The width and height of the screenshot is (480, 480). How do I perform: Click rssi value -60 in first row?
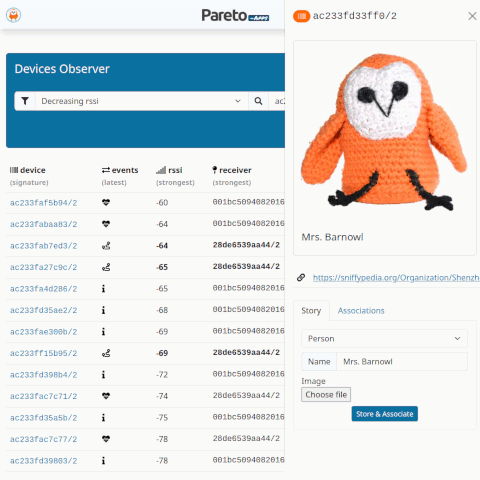162,203
